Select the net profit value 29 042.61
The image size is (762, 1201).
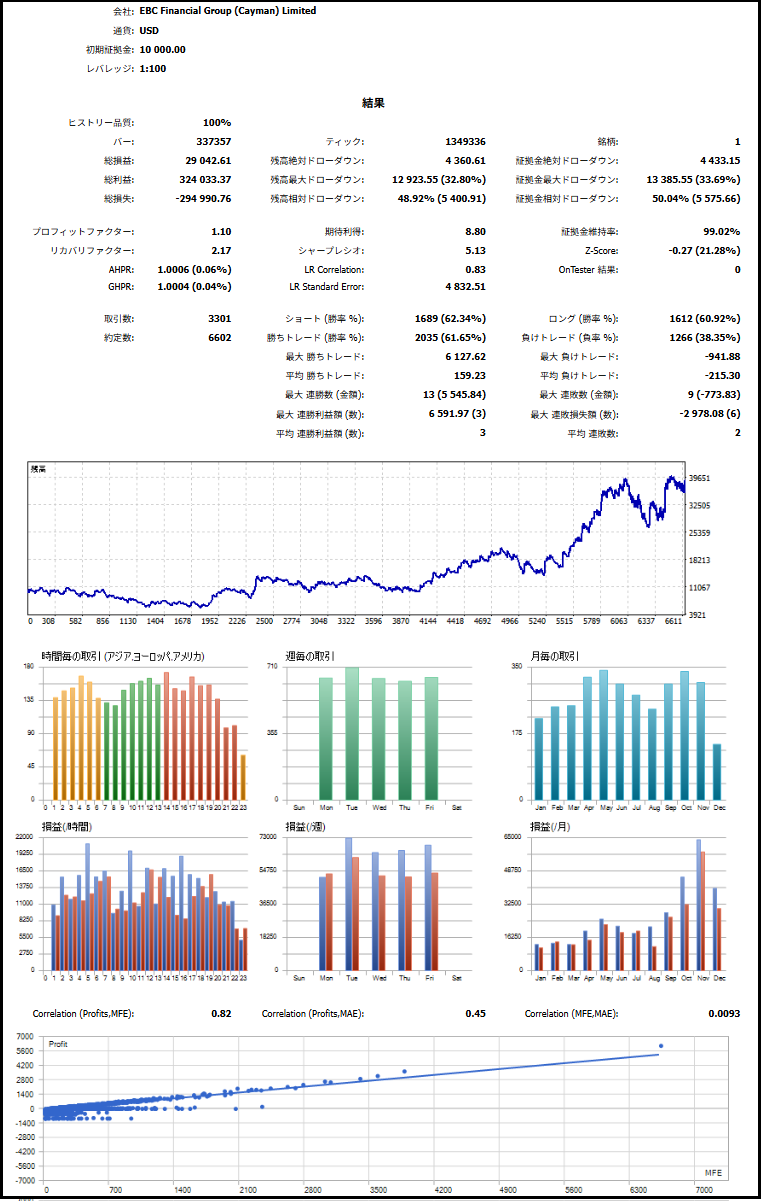(208, 160)
